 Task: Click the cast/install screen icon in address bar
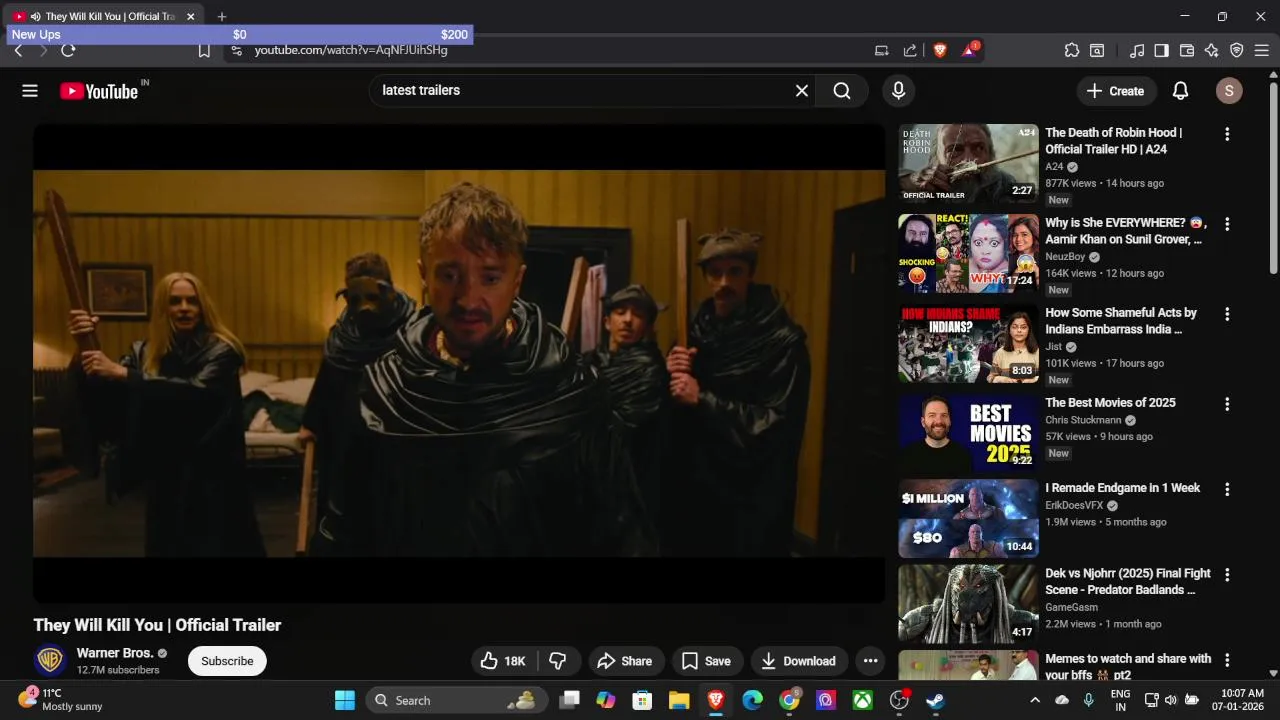[x=881, y=50]
